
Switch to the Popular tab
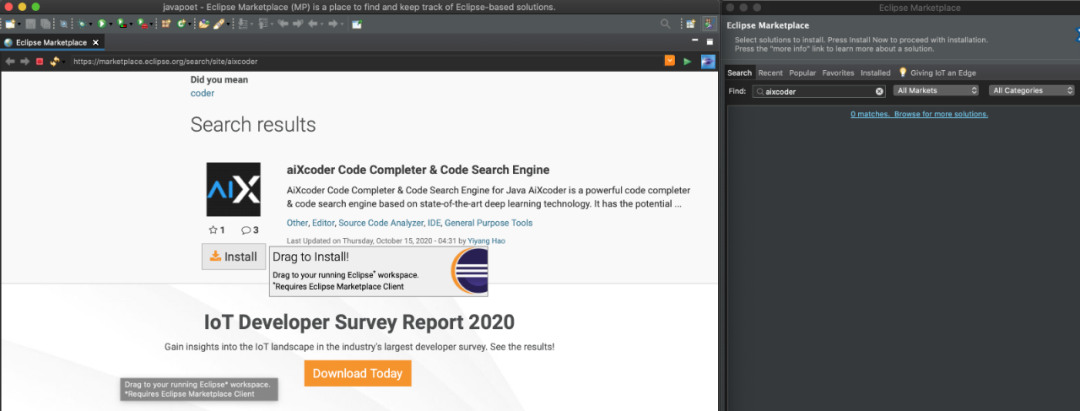point(802,72)
